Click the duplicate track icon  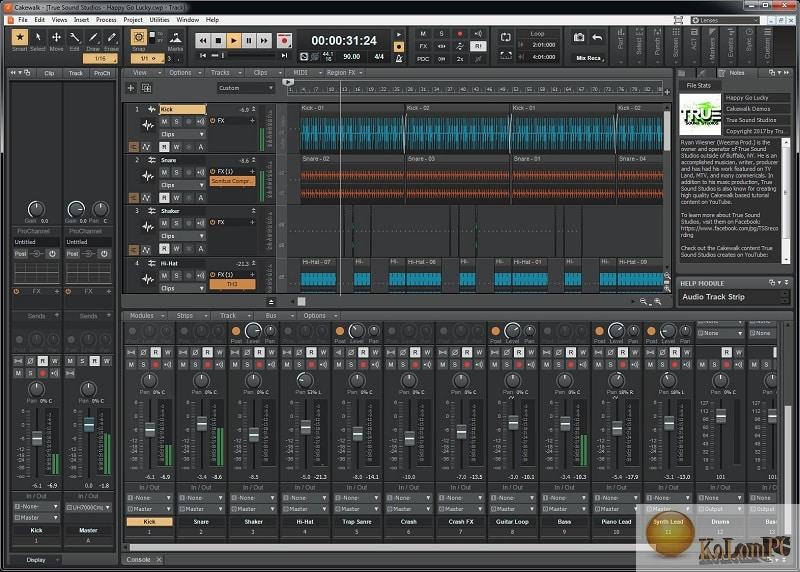(146, 88)
